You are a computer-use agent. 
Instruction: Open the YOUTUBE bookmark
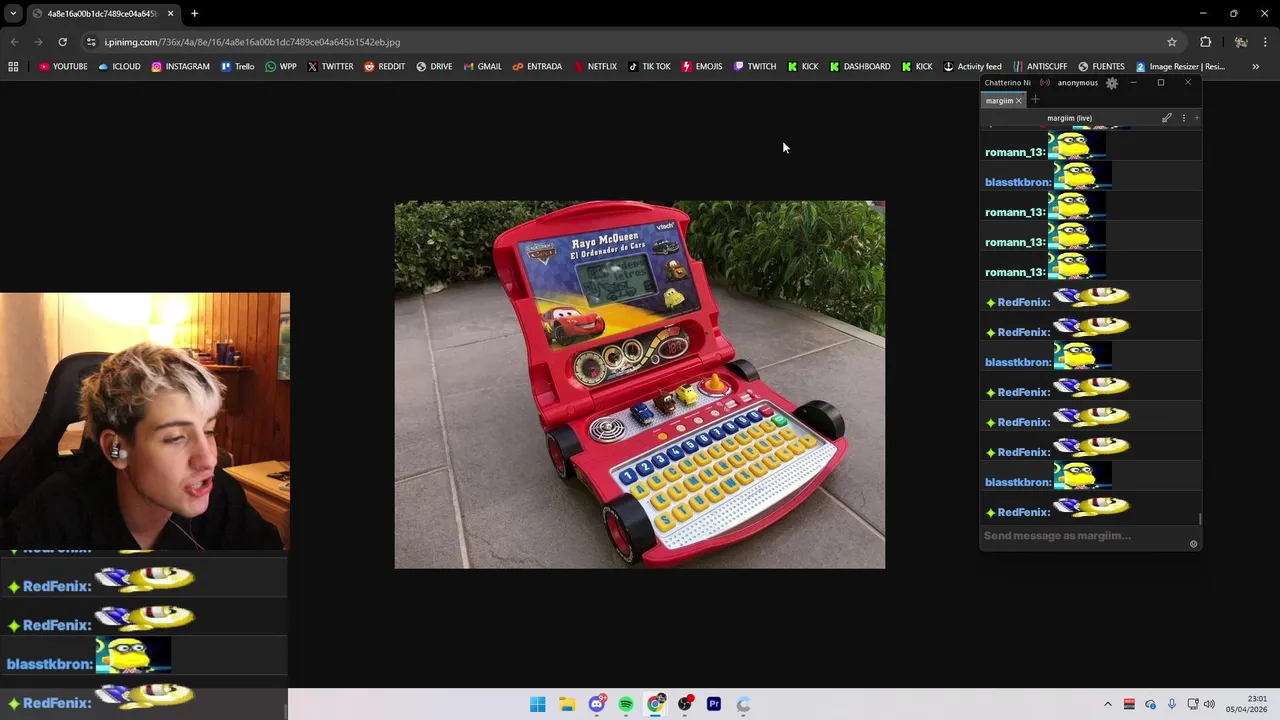(x=63, y=66)
